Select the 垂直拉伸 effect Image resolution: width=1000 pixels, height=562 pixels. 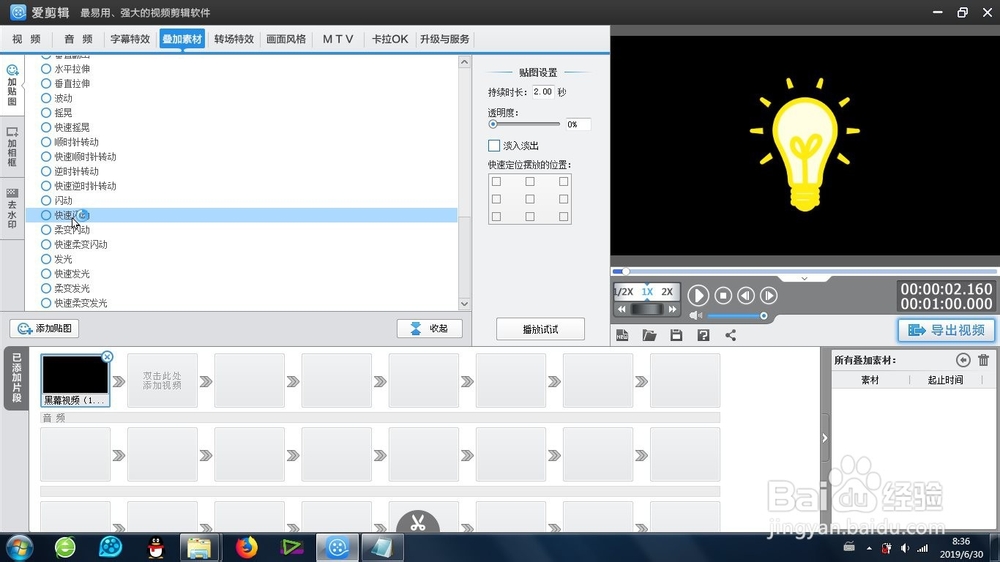point(65,84)
